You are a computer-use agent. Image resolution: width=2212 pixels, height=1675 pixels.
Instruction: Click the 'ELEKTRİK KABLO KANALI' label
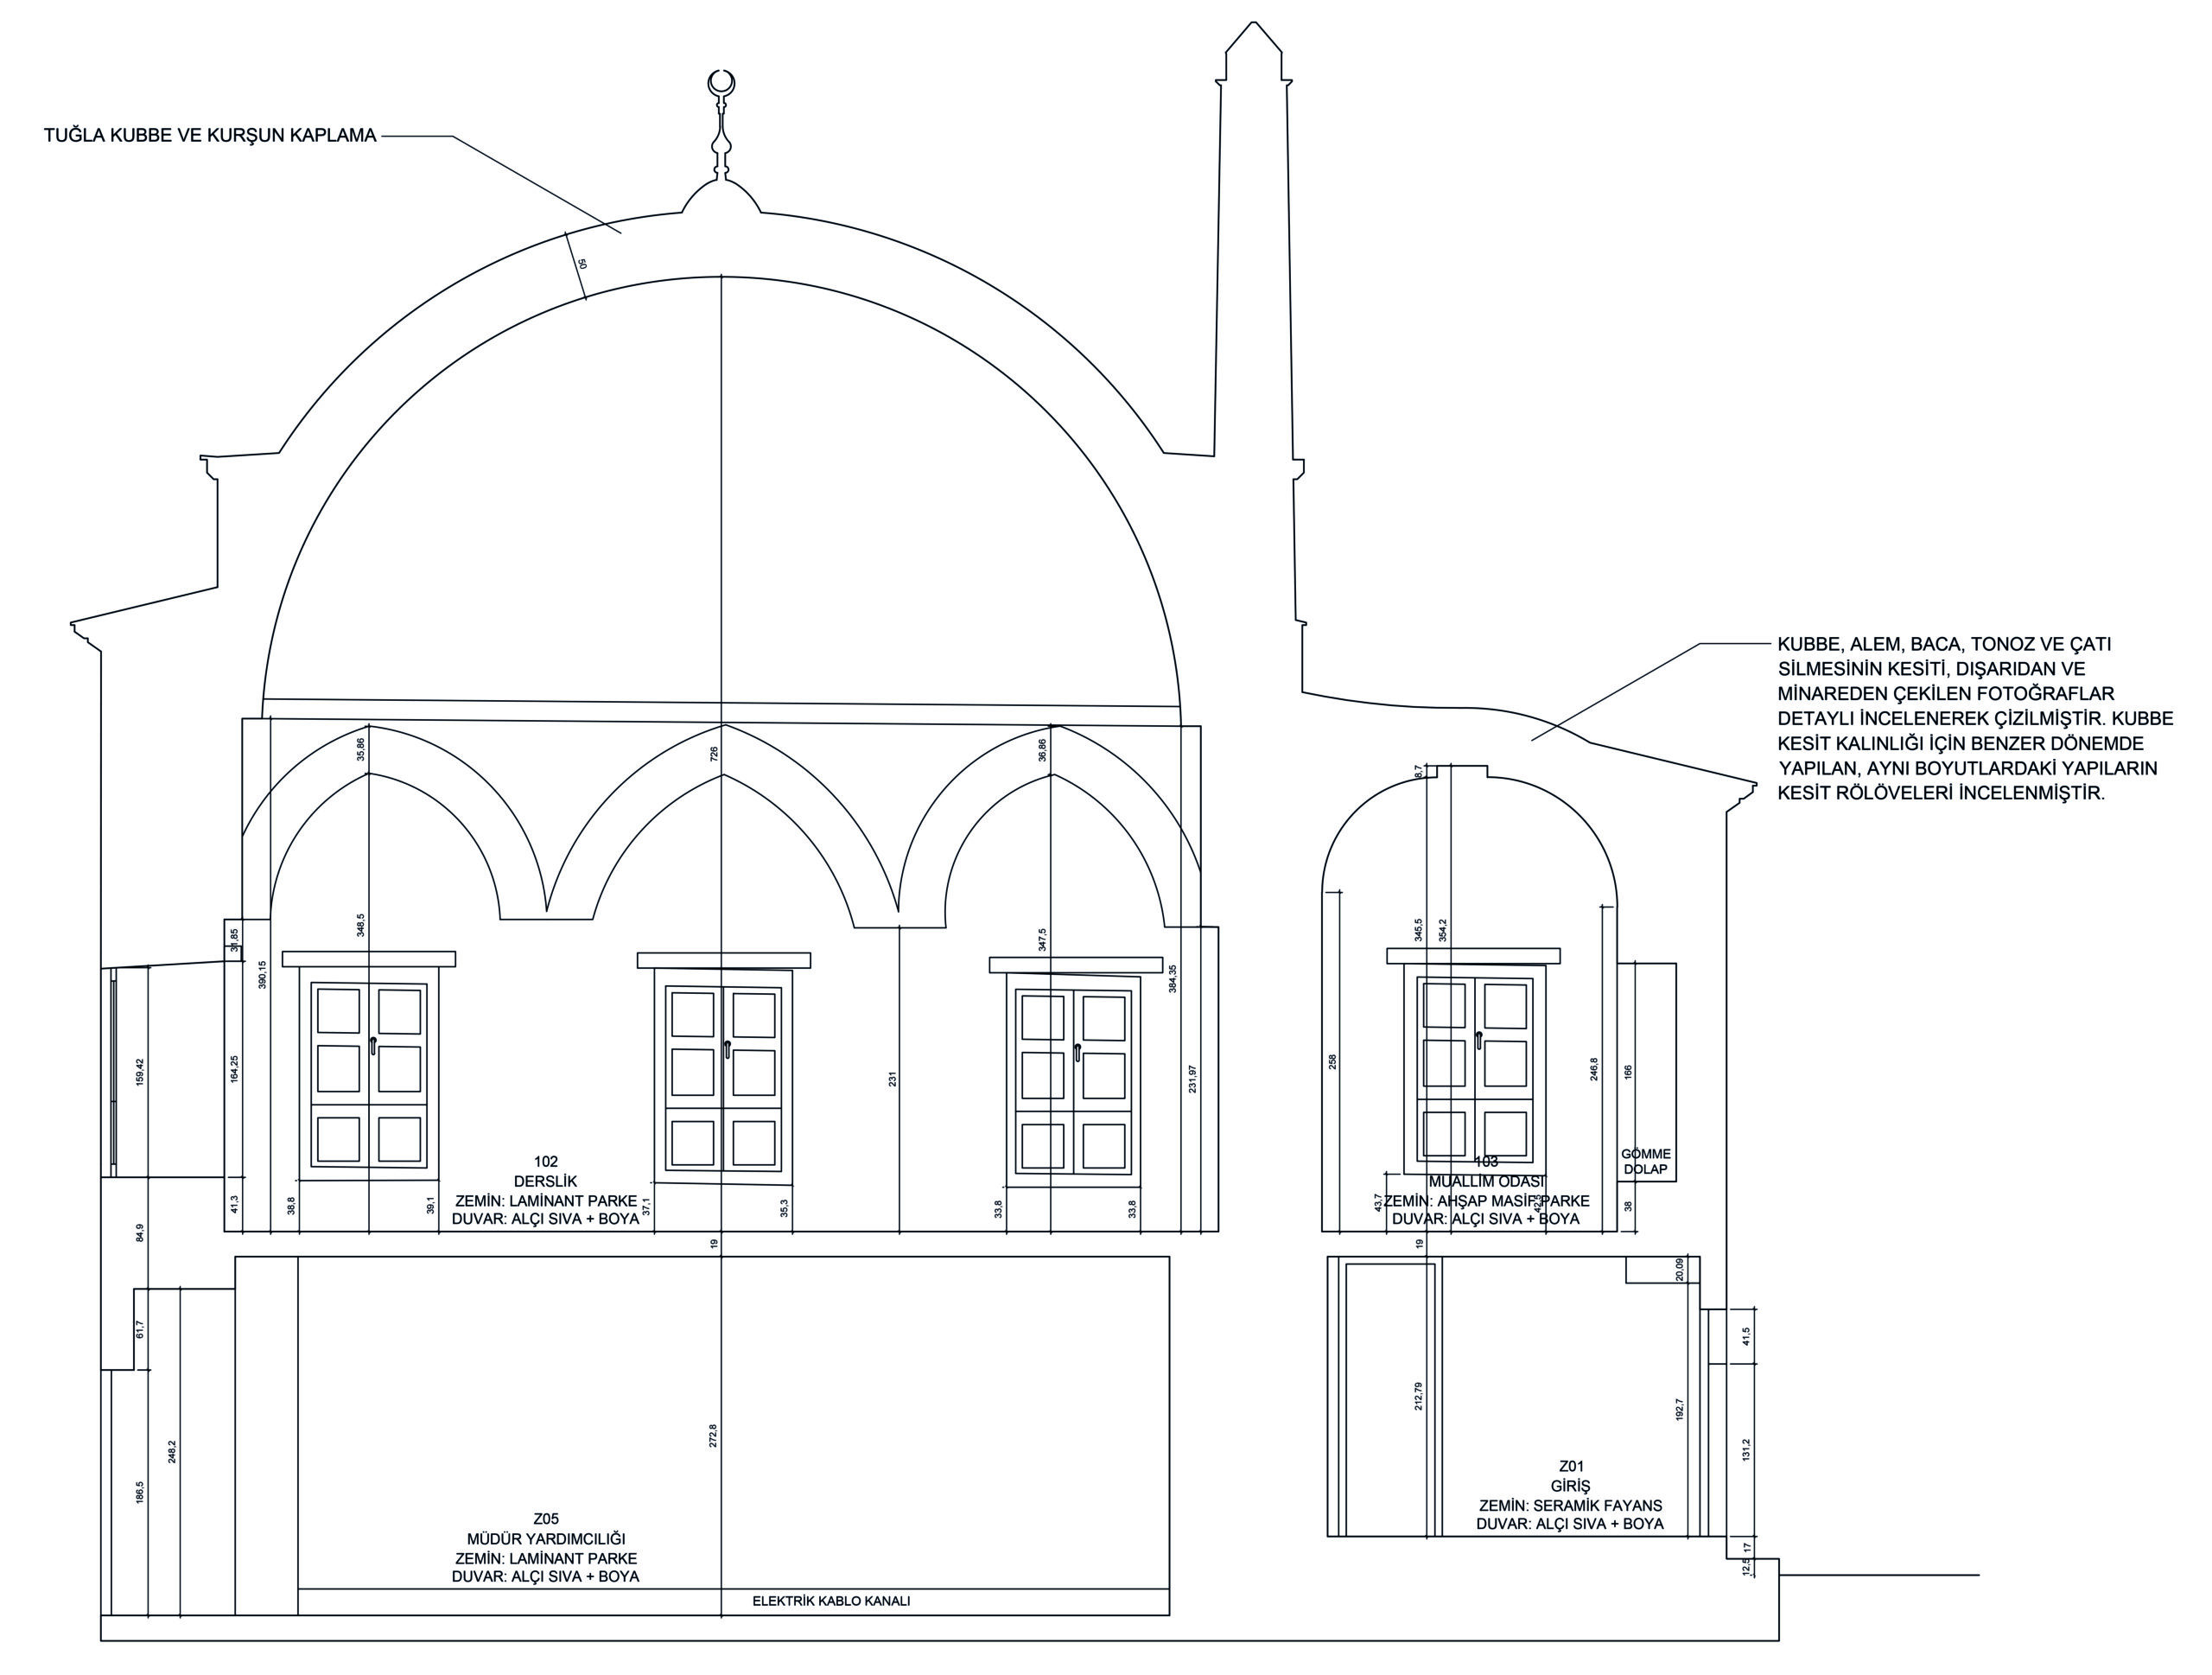pyautogui.click(x=831, y=1601)
